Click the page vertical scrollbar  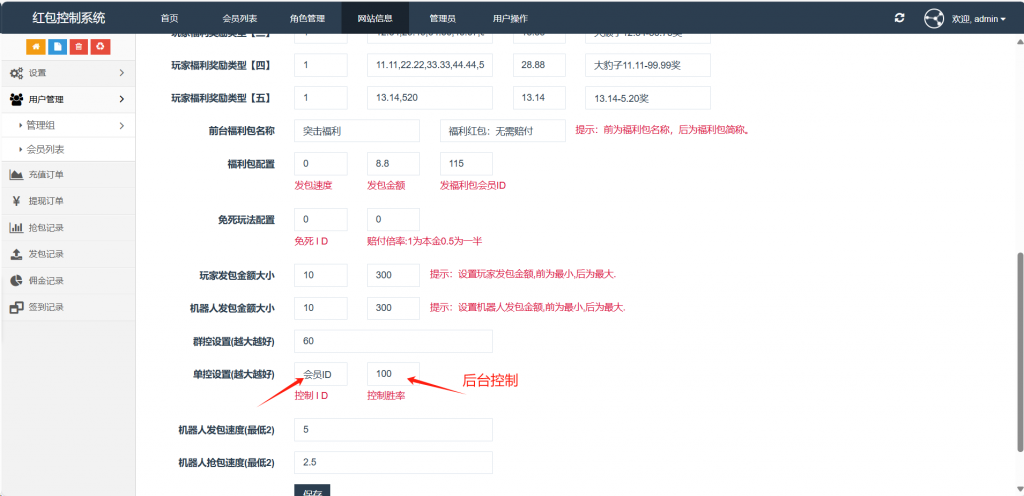[x=1020, y=352]
